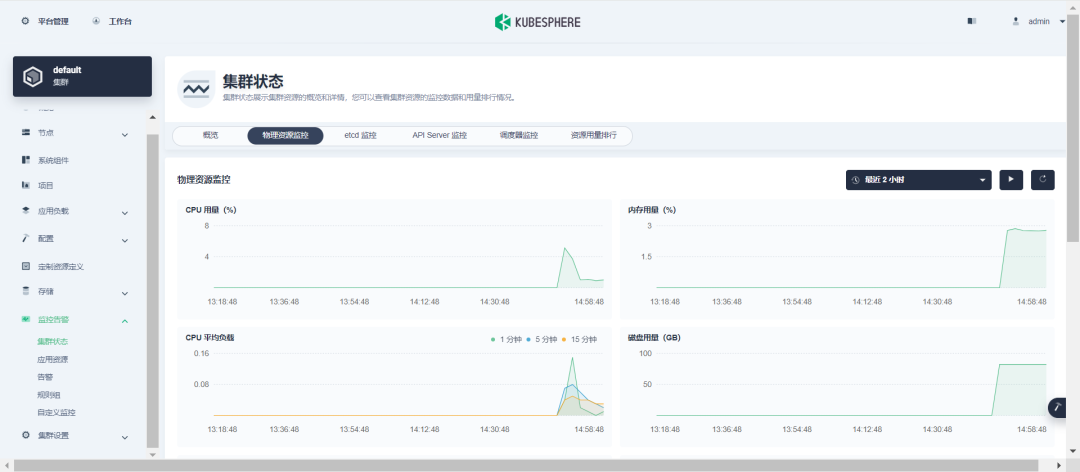The width and height of the screenshot is (1080, 472).
Task: Click the 应用负载 workloads sidebar icon
Action: tap(25, 211)
